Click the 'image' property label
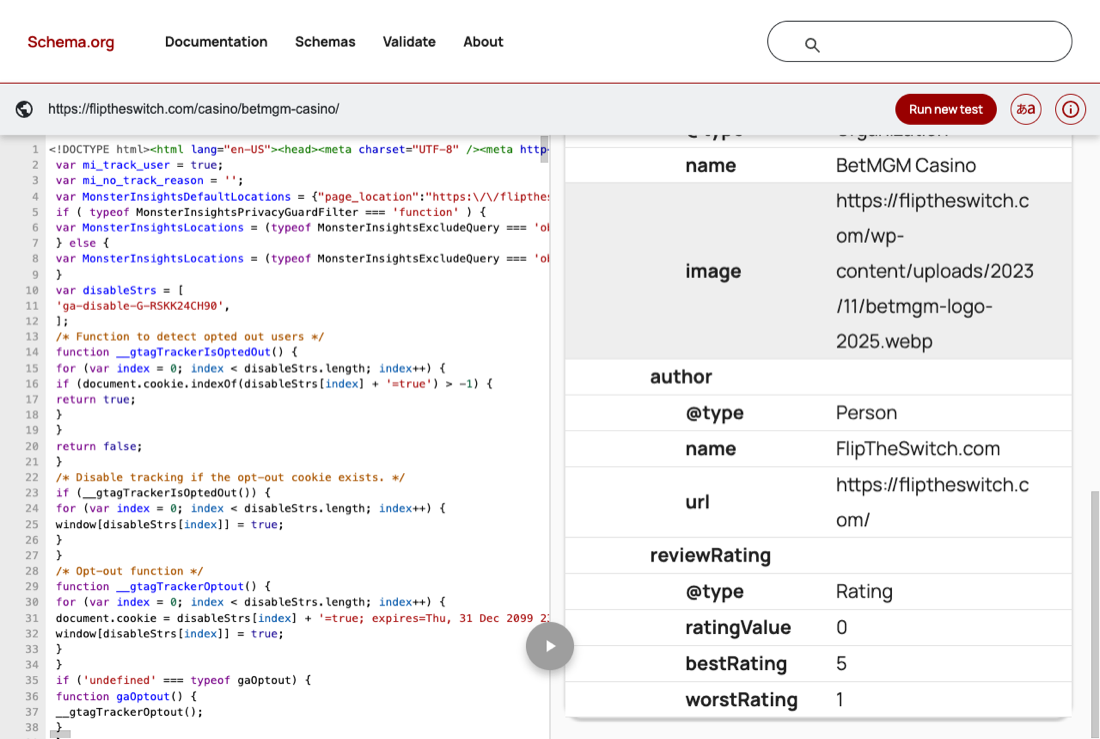Image resolution: width=1100 pixels, height=739 pixels. click(x=713, y=272)
